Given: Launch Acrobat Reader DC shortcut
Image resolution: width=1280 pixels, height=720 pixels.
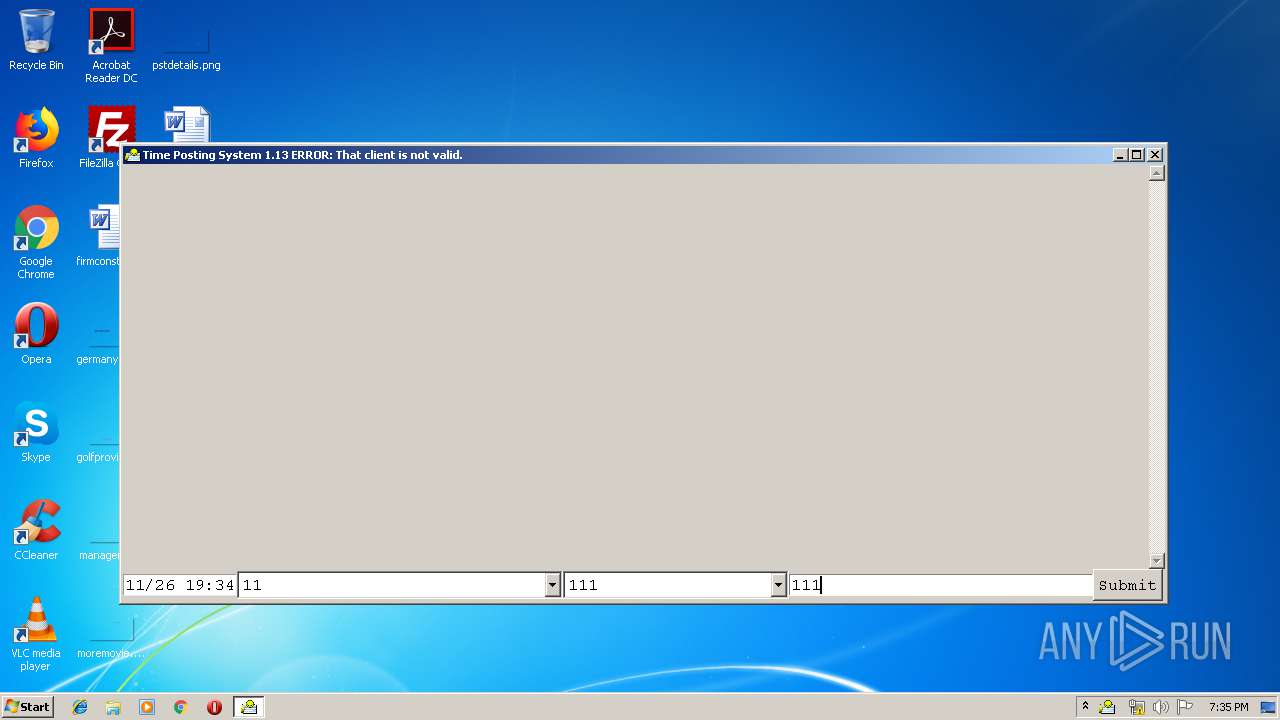Looking at the screenshot, I should pyautogui.click(x=111, y=45).
